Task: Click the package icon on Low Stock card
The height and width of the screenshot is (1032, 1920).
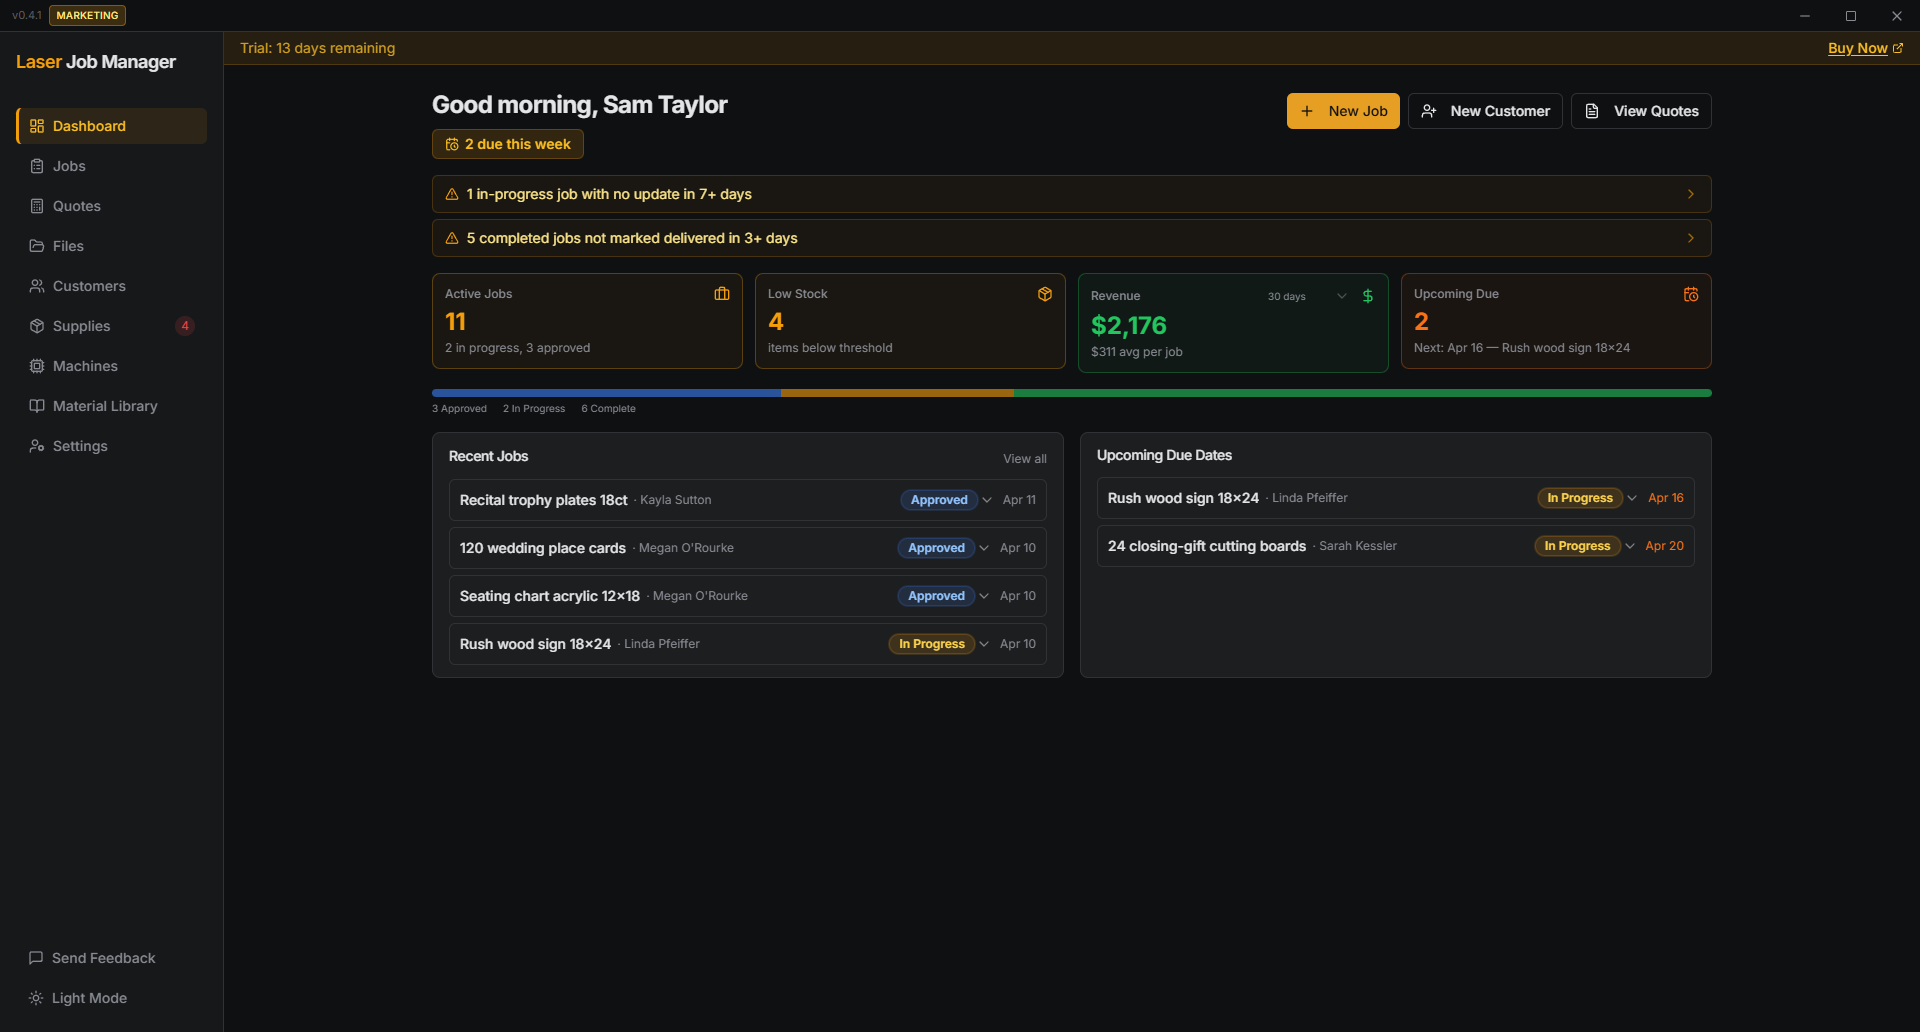Action: [1045, 293]
